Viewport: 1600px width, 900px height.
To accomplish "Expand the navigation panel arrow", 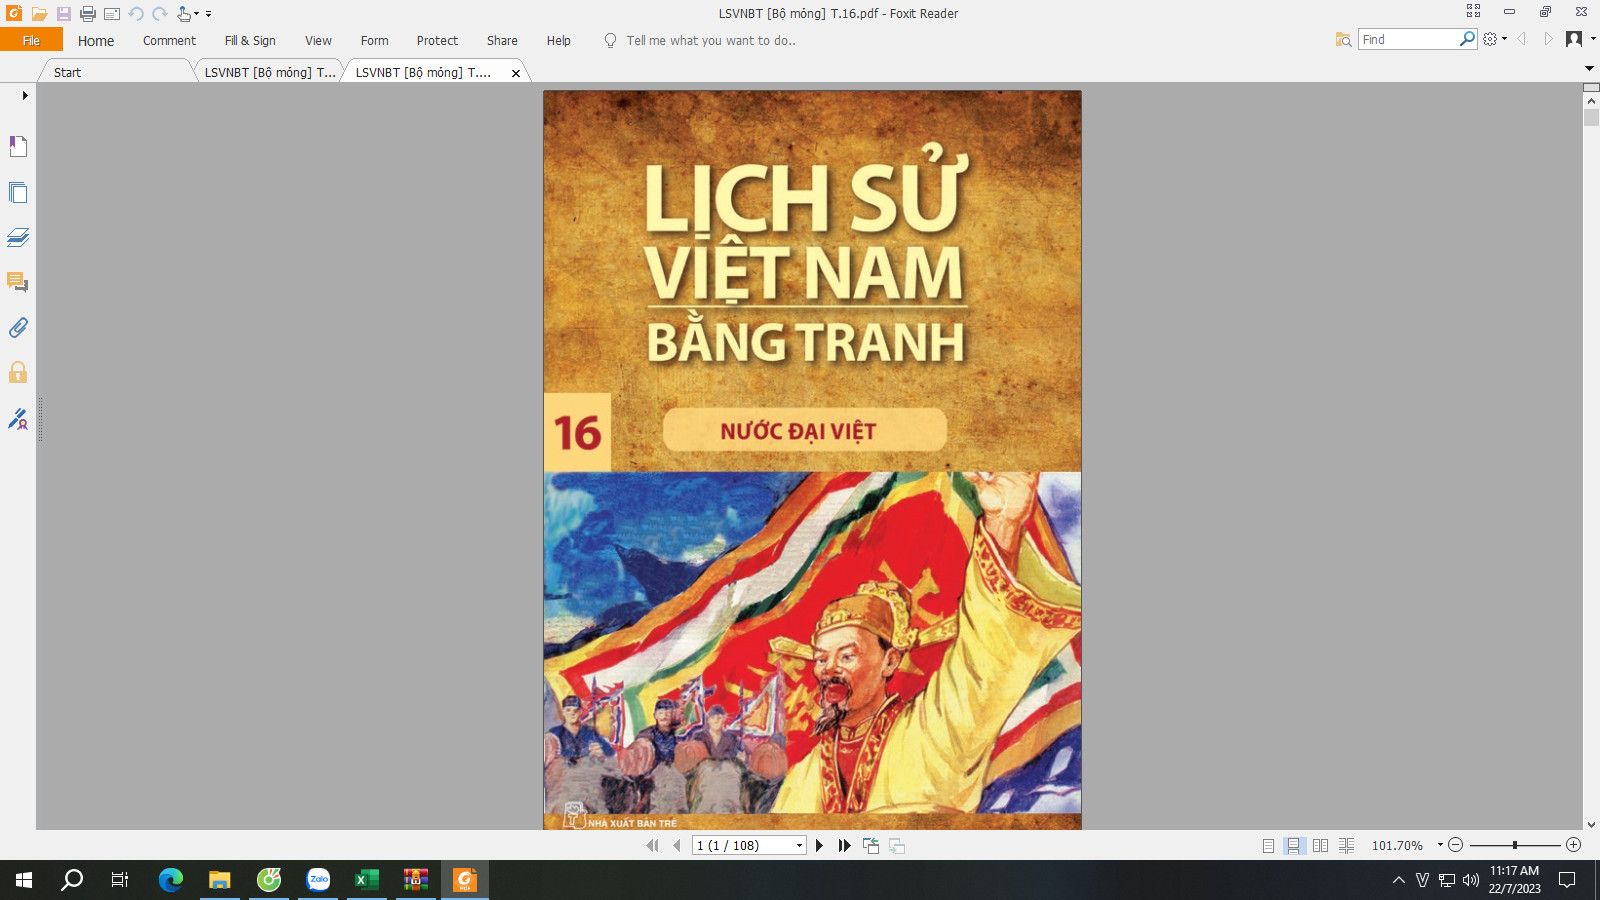I will click(25, 96).
